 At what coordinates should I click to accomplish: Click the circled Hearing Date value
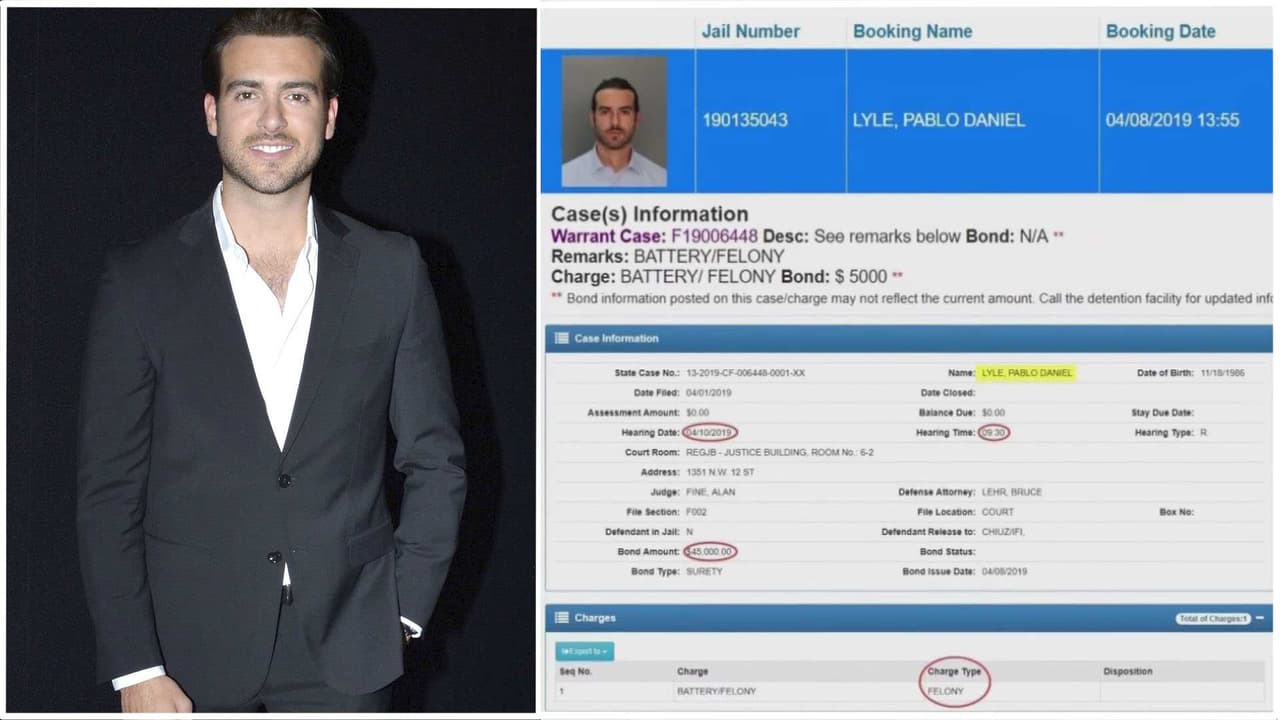point(710,433)
